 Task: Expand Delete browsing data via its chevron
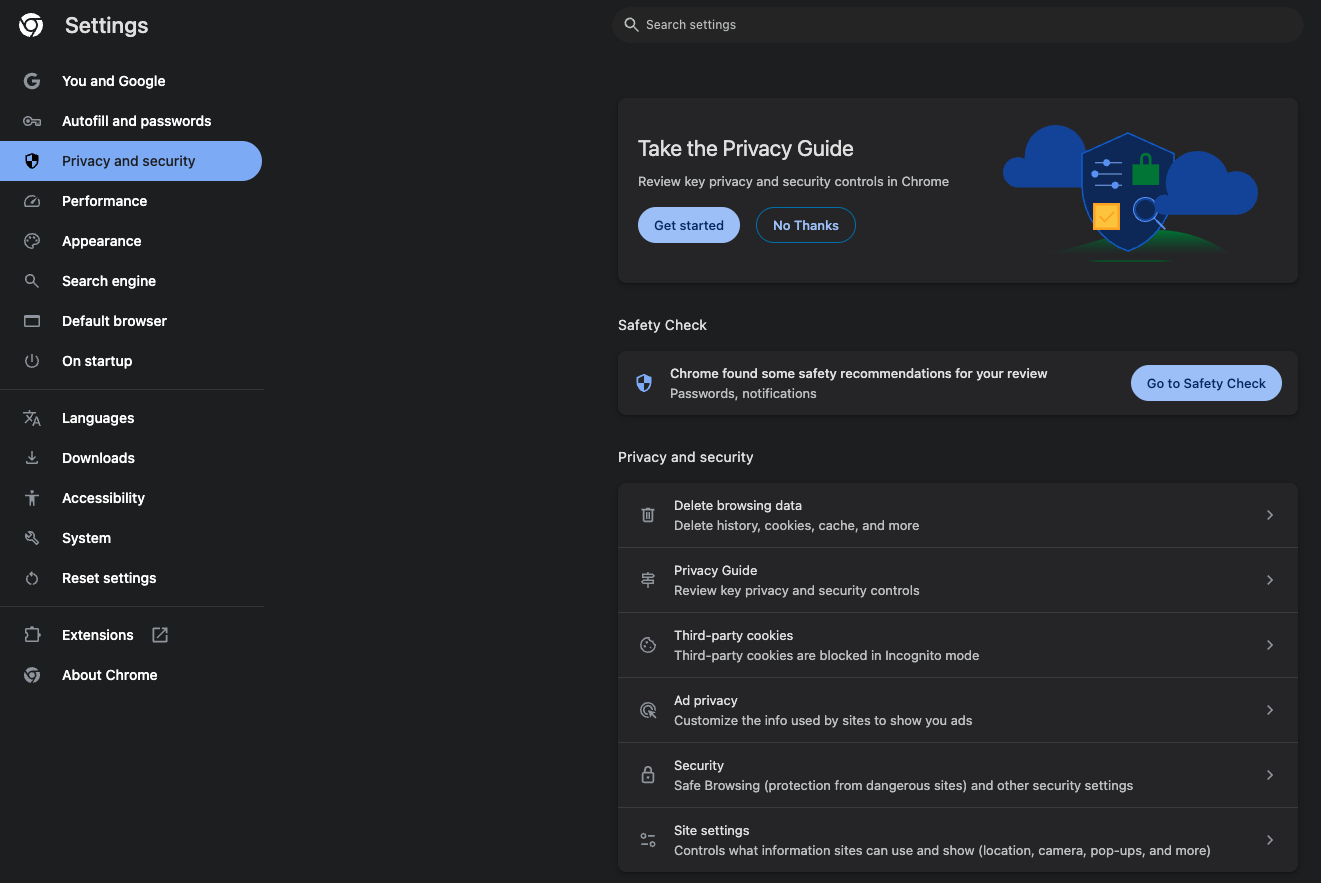(1270, 515)
